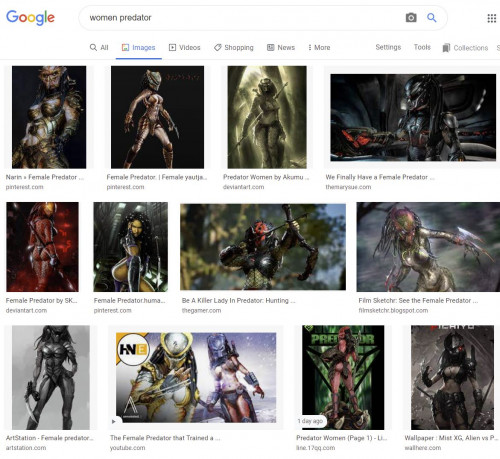
Task: Open 'Film Sketchr: See the Female Predator' image
Action: (x=428, y=247)
